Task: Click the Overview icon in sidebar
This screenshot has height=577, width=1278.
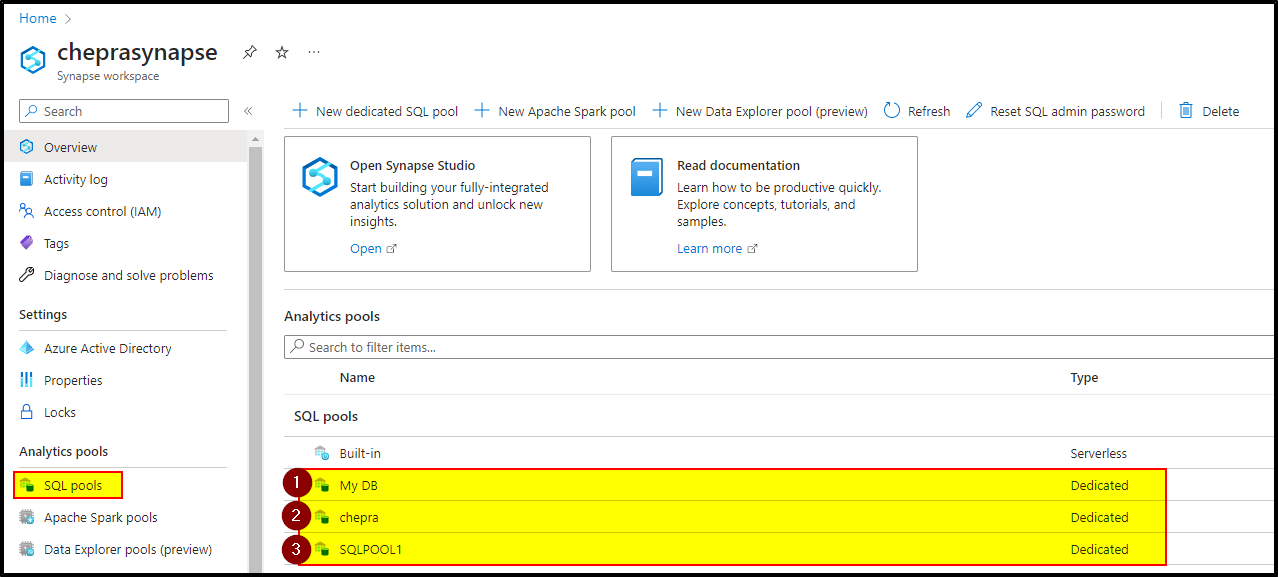Action: point(27,147)
